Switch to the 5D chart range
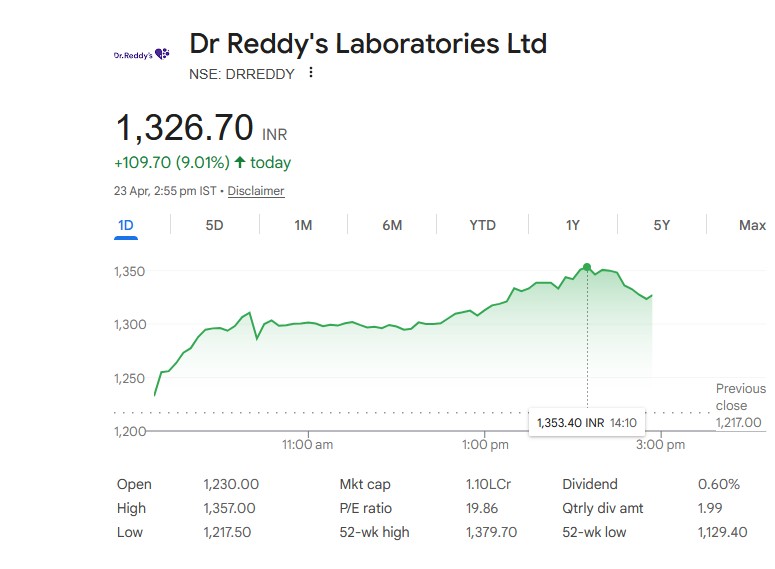775x569 pixels. point(214,225)
